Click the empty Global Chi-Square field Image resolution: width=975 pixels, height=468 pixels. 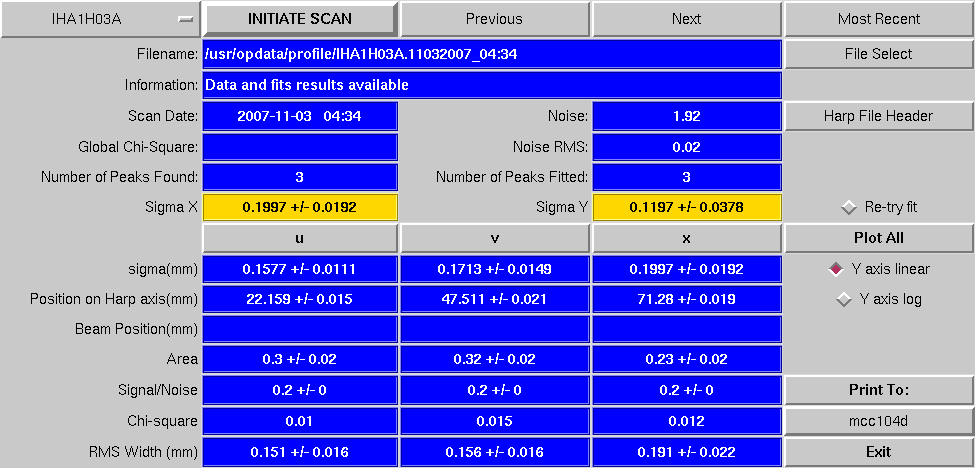coord(300,147)
